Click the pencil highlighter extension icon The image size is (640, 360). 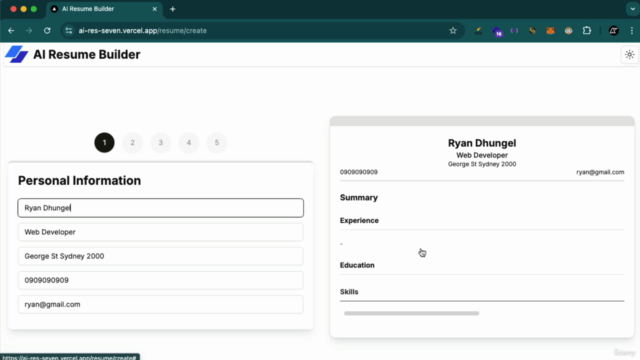pos(478,31)
